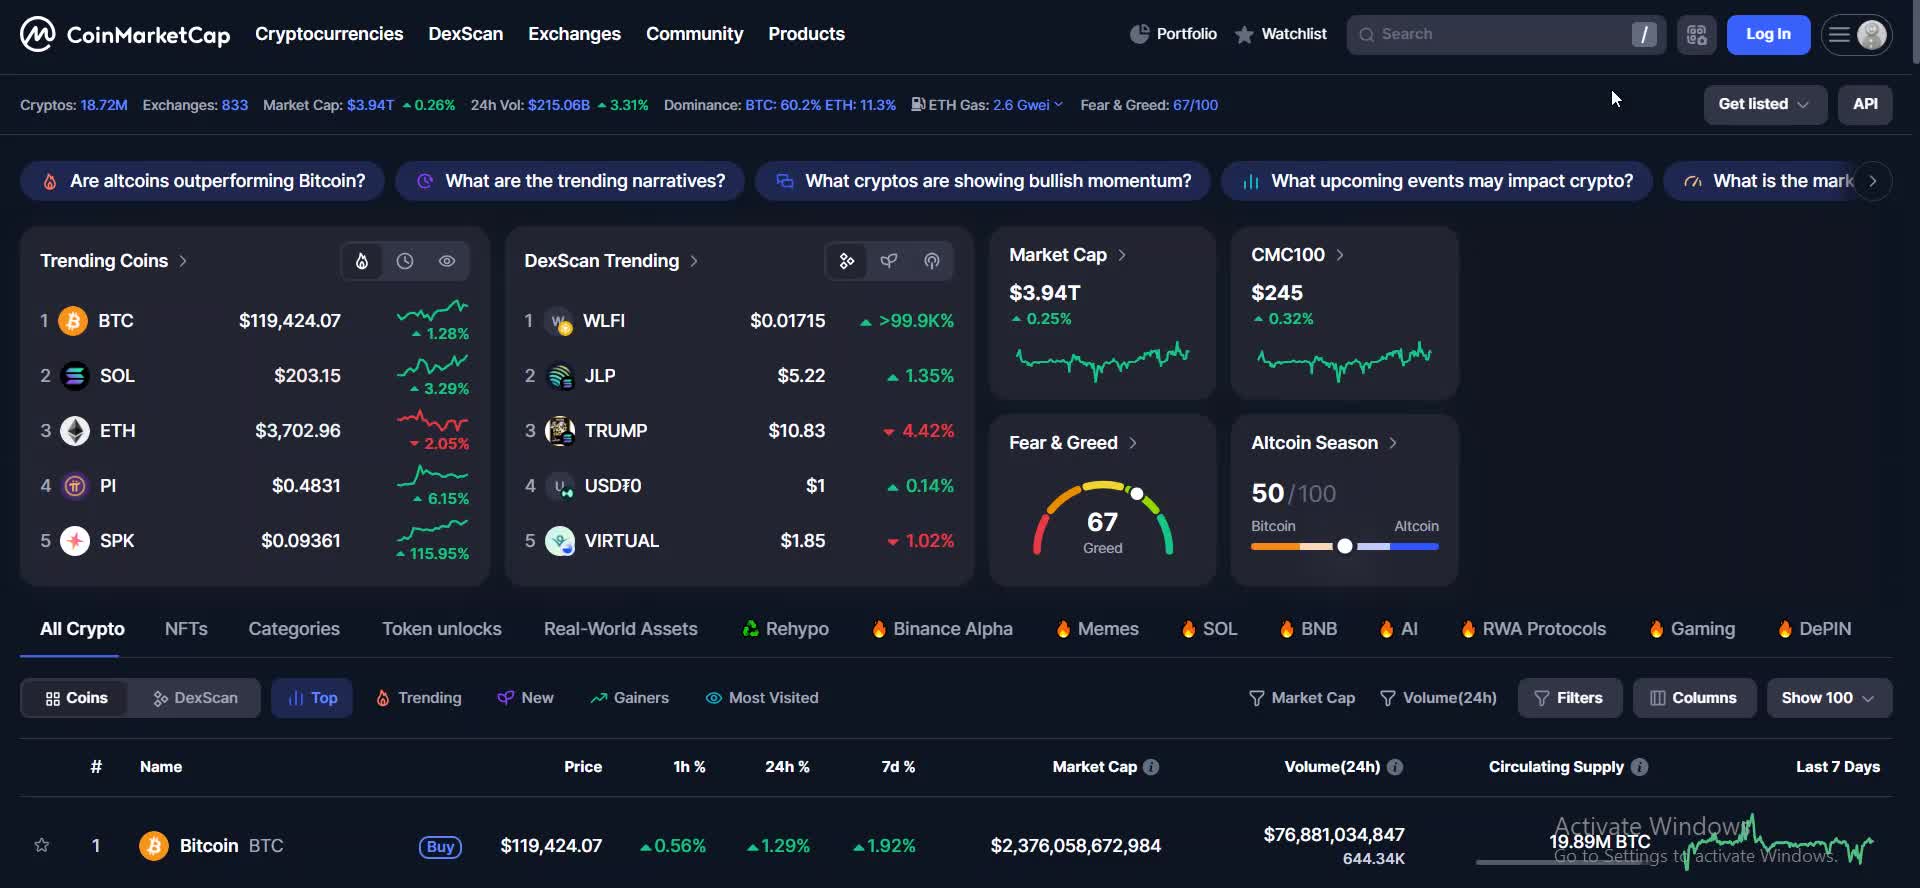Click the Market Cap column info icon
This screenshot has width=1920, height=888.
[1151, 767]
